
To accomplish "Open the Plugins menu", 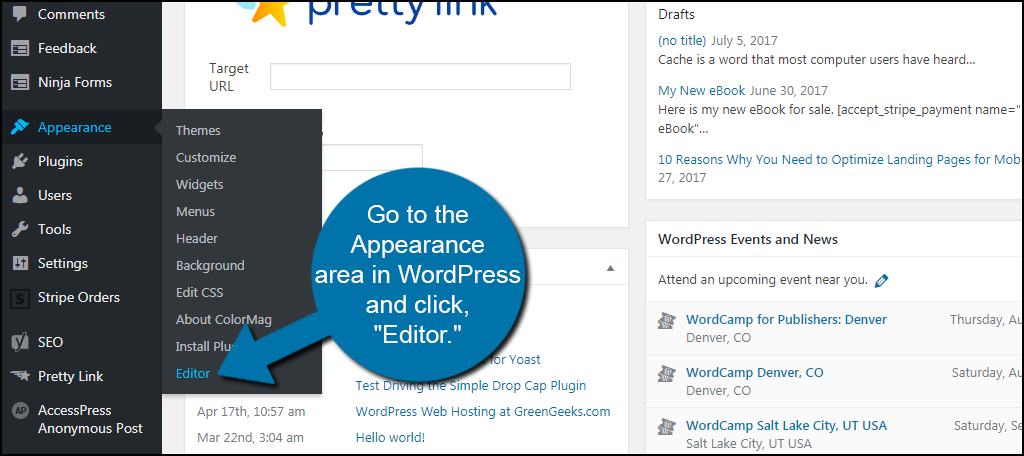I will (x=61, y=161).
